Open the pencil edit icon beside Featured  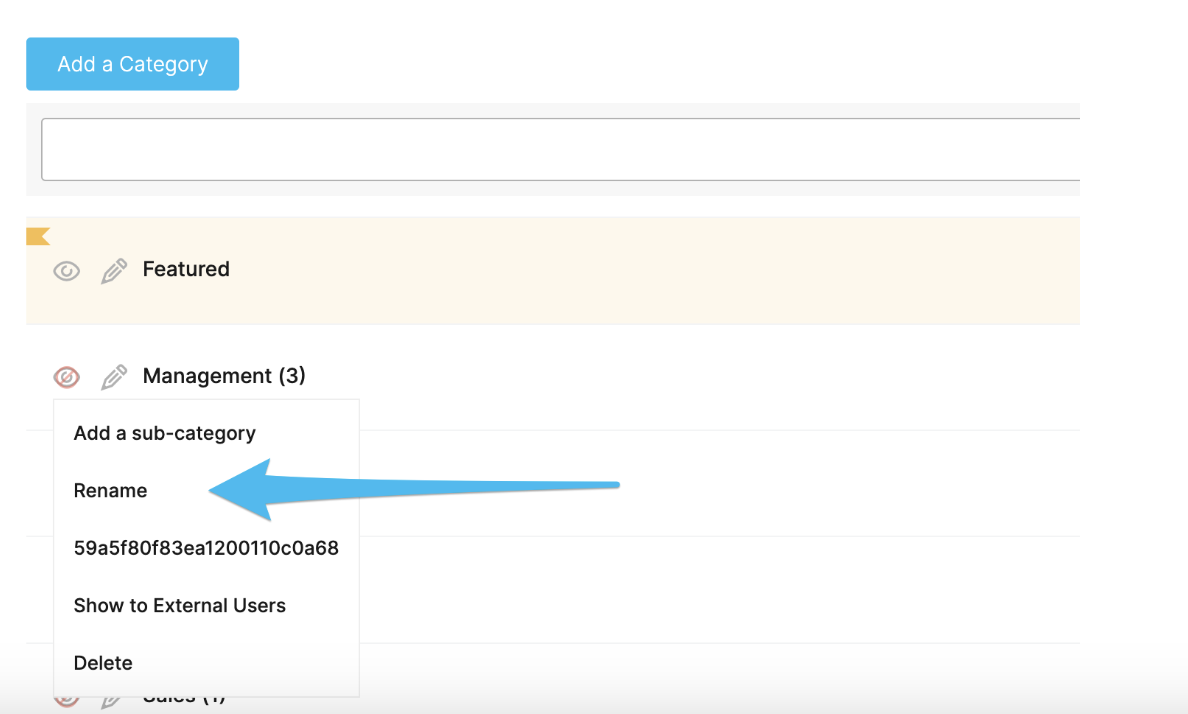[x=114, y=271]
